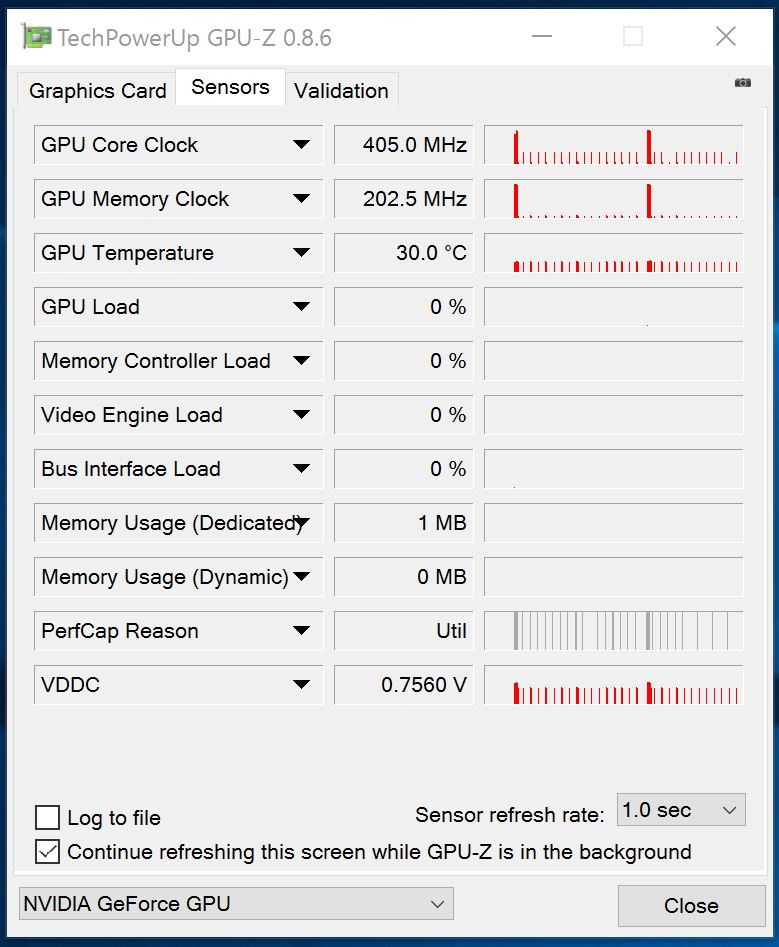
Task: Click the Close button
Action: pyautogui.click(x=691, y=905)
